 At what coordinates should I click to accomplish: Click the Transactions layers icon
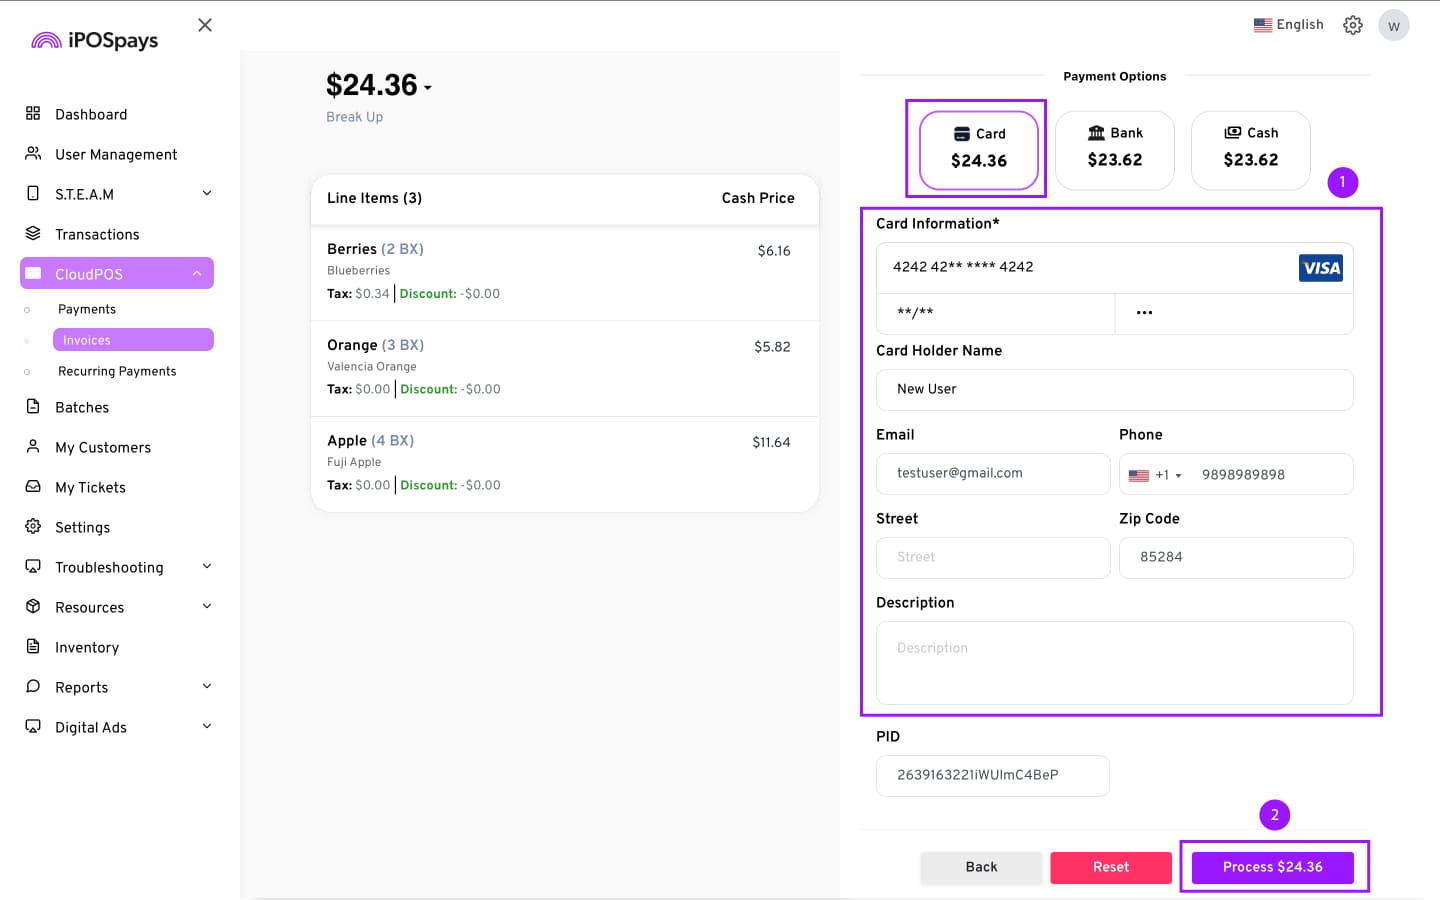[33, 234]
